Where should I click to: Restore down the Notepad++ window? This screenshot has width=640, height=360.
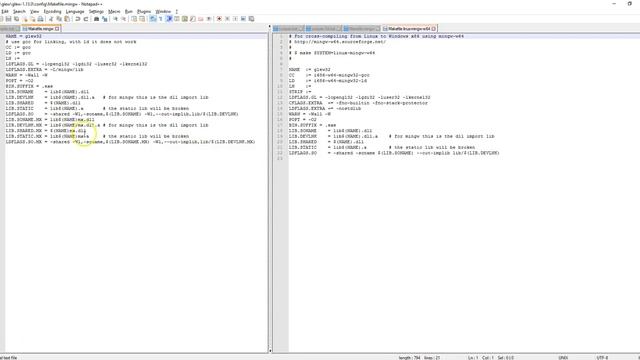[630, 3]
